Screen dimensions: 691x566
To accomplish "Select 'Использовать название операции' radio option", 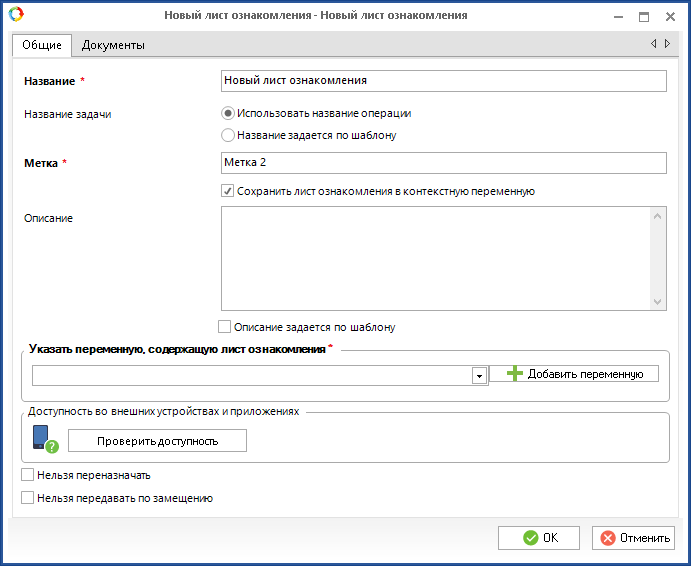I will pyautogui.click(x=228, y=114).
